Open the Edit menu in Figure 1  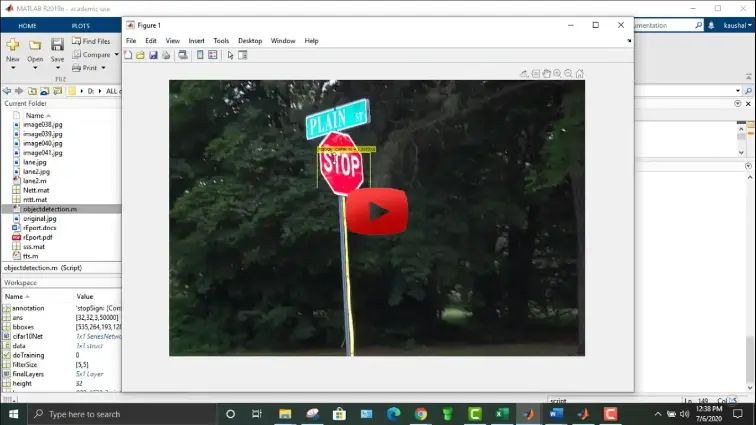click(x=151, y=41)
